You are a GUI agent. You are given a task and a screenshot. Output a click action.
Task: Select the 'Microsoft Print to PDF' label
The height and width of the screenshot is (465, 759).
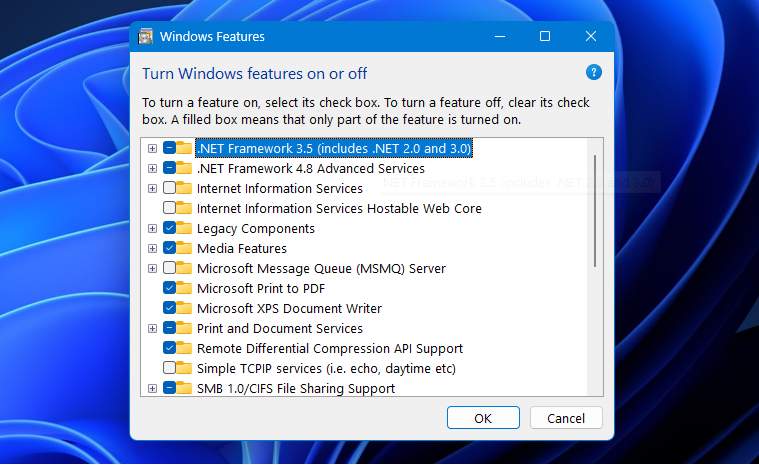261,288
